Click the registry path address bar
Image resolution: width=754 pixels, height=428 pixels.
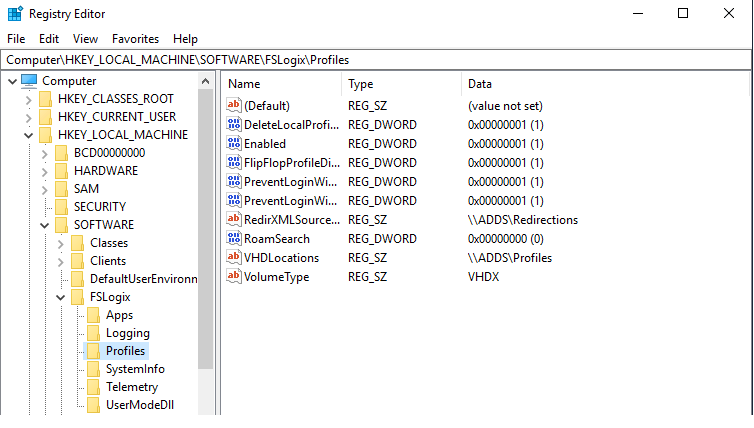point(376,60)
